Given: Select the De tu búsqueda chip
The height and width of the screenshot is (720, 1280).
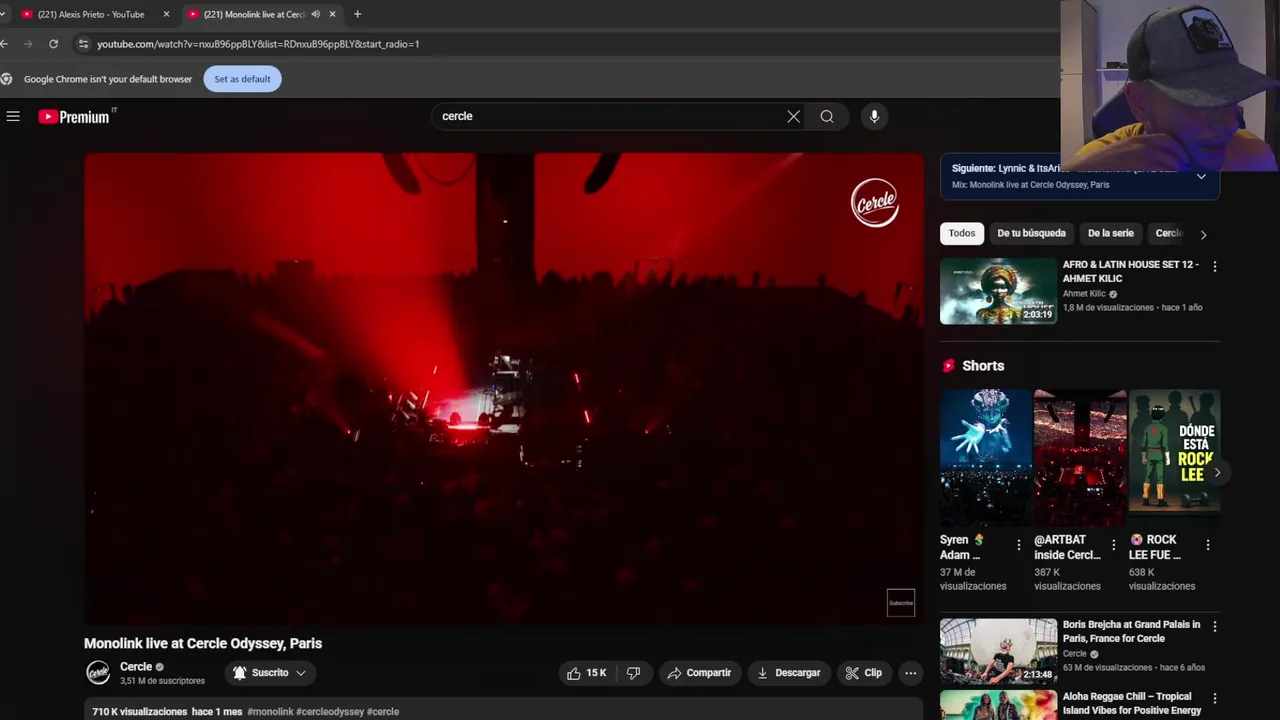Looking at the screenshot, I should pyautogui.click(x=1031, y=233).
